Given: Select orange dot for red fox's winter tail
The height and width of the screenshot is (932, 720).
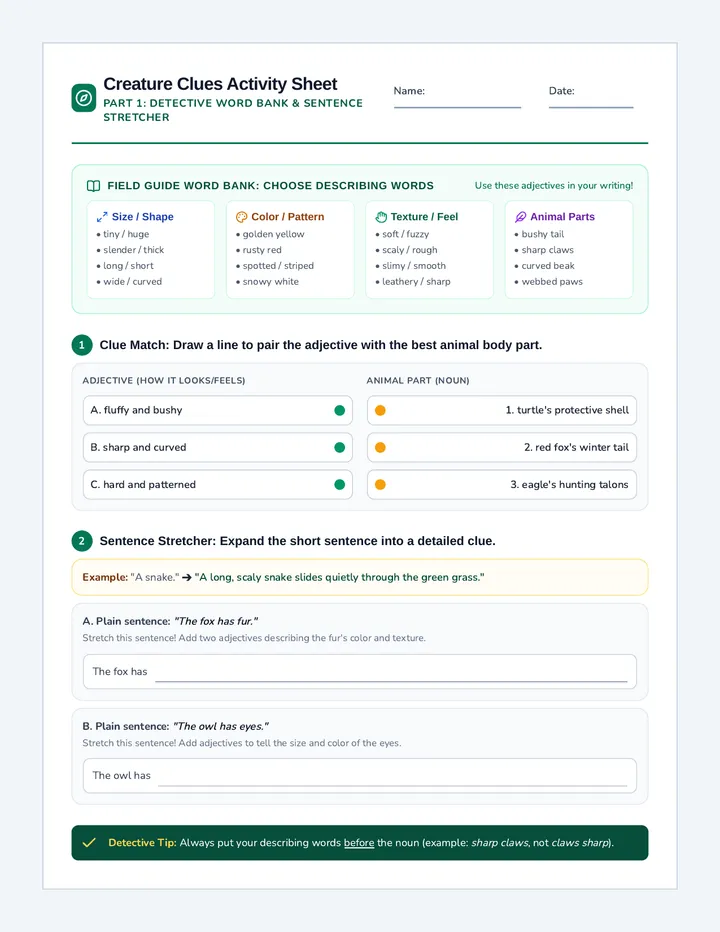Looking at the screenshot, I should point(381,448).
